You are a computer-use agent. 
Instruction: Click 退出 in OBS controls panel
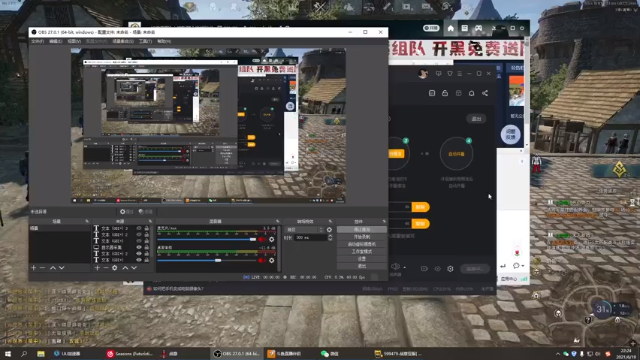(x=362, y=266)
